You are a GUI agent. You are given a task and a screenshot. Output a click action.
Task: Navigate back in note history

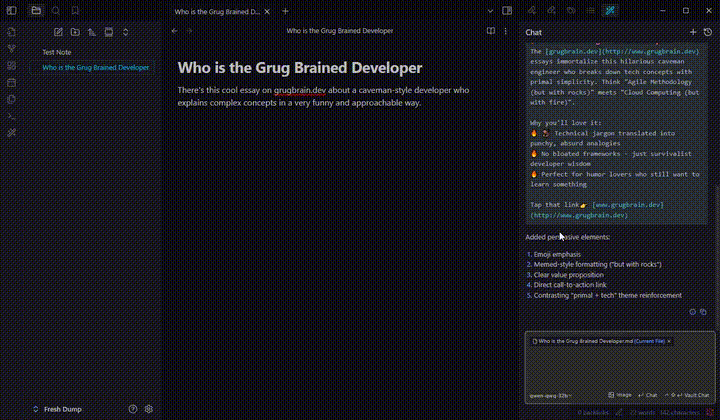pos(174,31)
